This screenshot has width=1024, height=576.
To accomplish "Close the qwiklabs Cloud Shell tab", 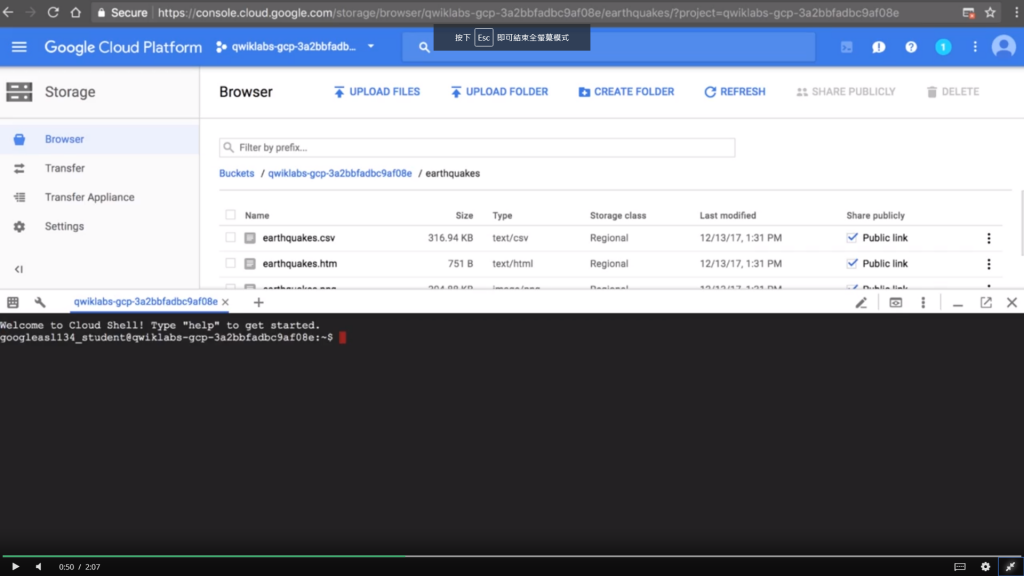I will (225, 302).
